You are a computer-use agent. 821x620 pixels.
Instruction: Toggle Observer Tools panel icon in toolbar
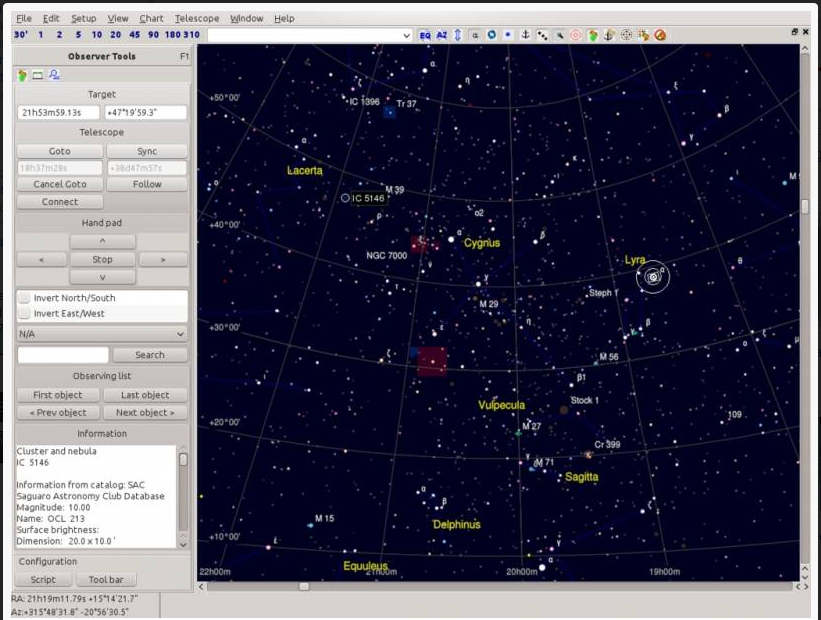click(592, 35)
